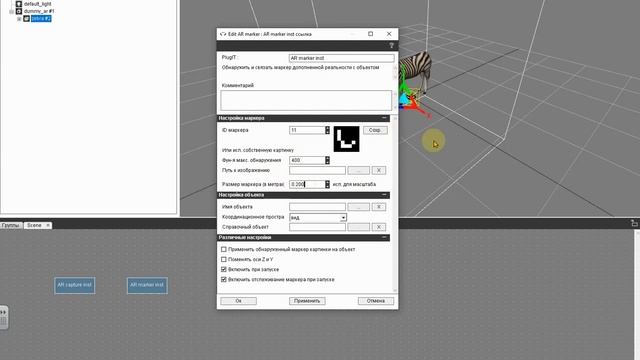Click the PlugIT name input field
The height and width of the screenshot is (360, 640).
(x=341, y=58)
